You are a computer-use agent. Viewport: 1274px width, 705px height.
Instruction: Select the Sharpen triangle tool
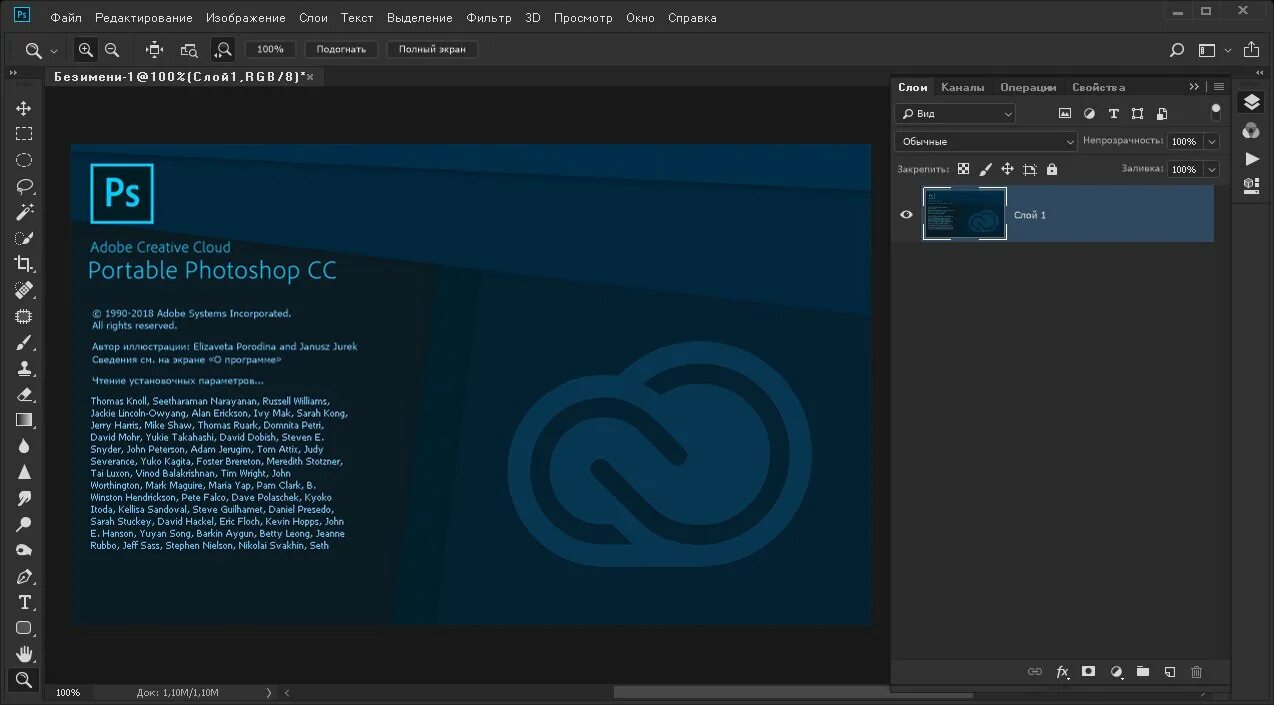tap(24, 472)
